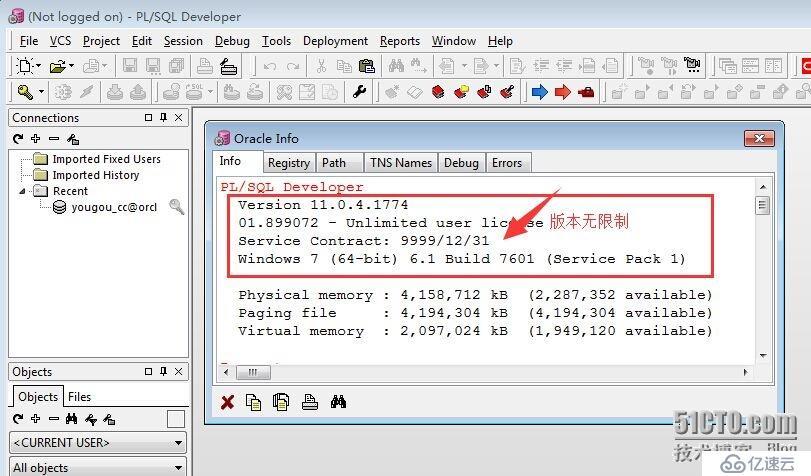Click the Print icon in Oracle Info window

tap(310, 402)
